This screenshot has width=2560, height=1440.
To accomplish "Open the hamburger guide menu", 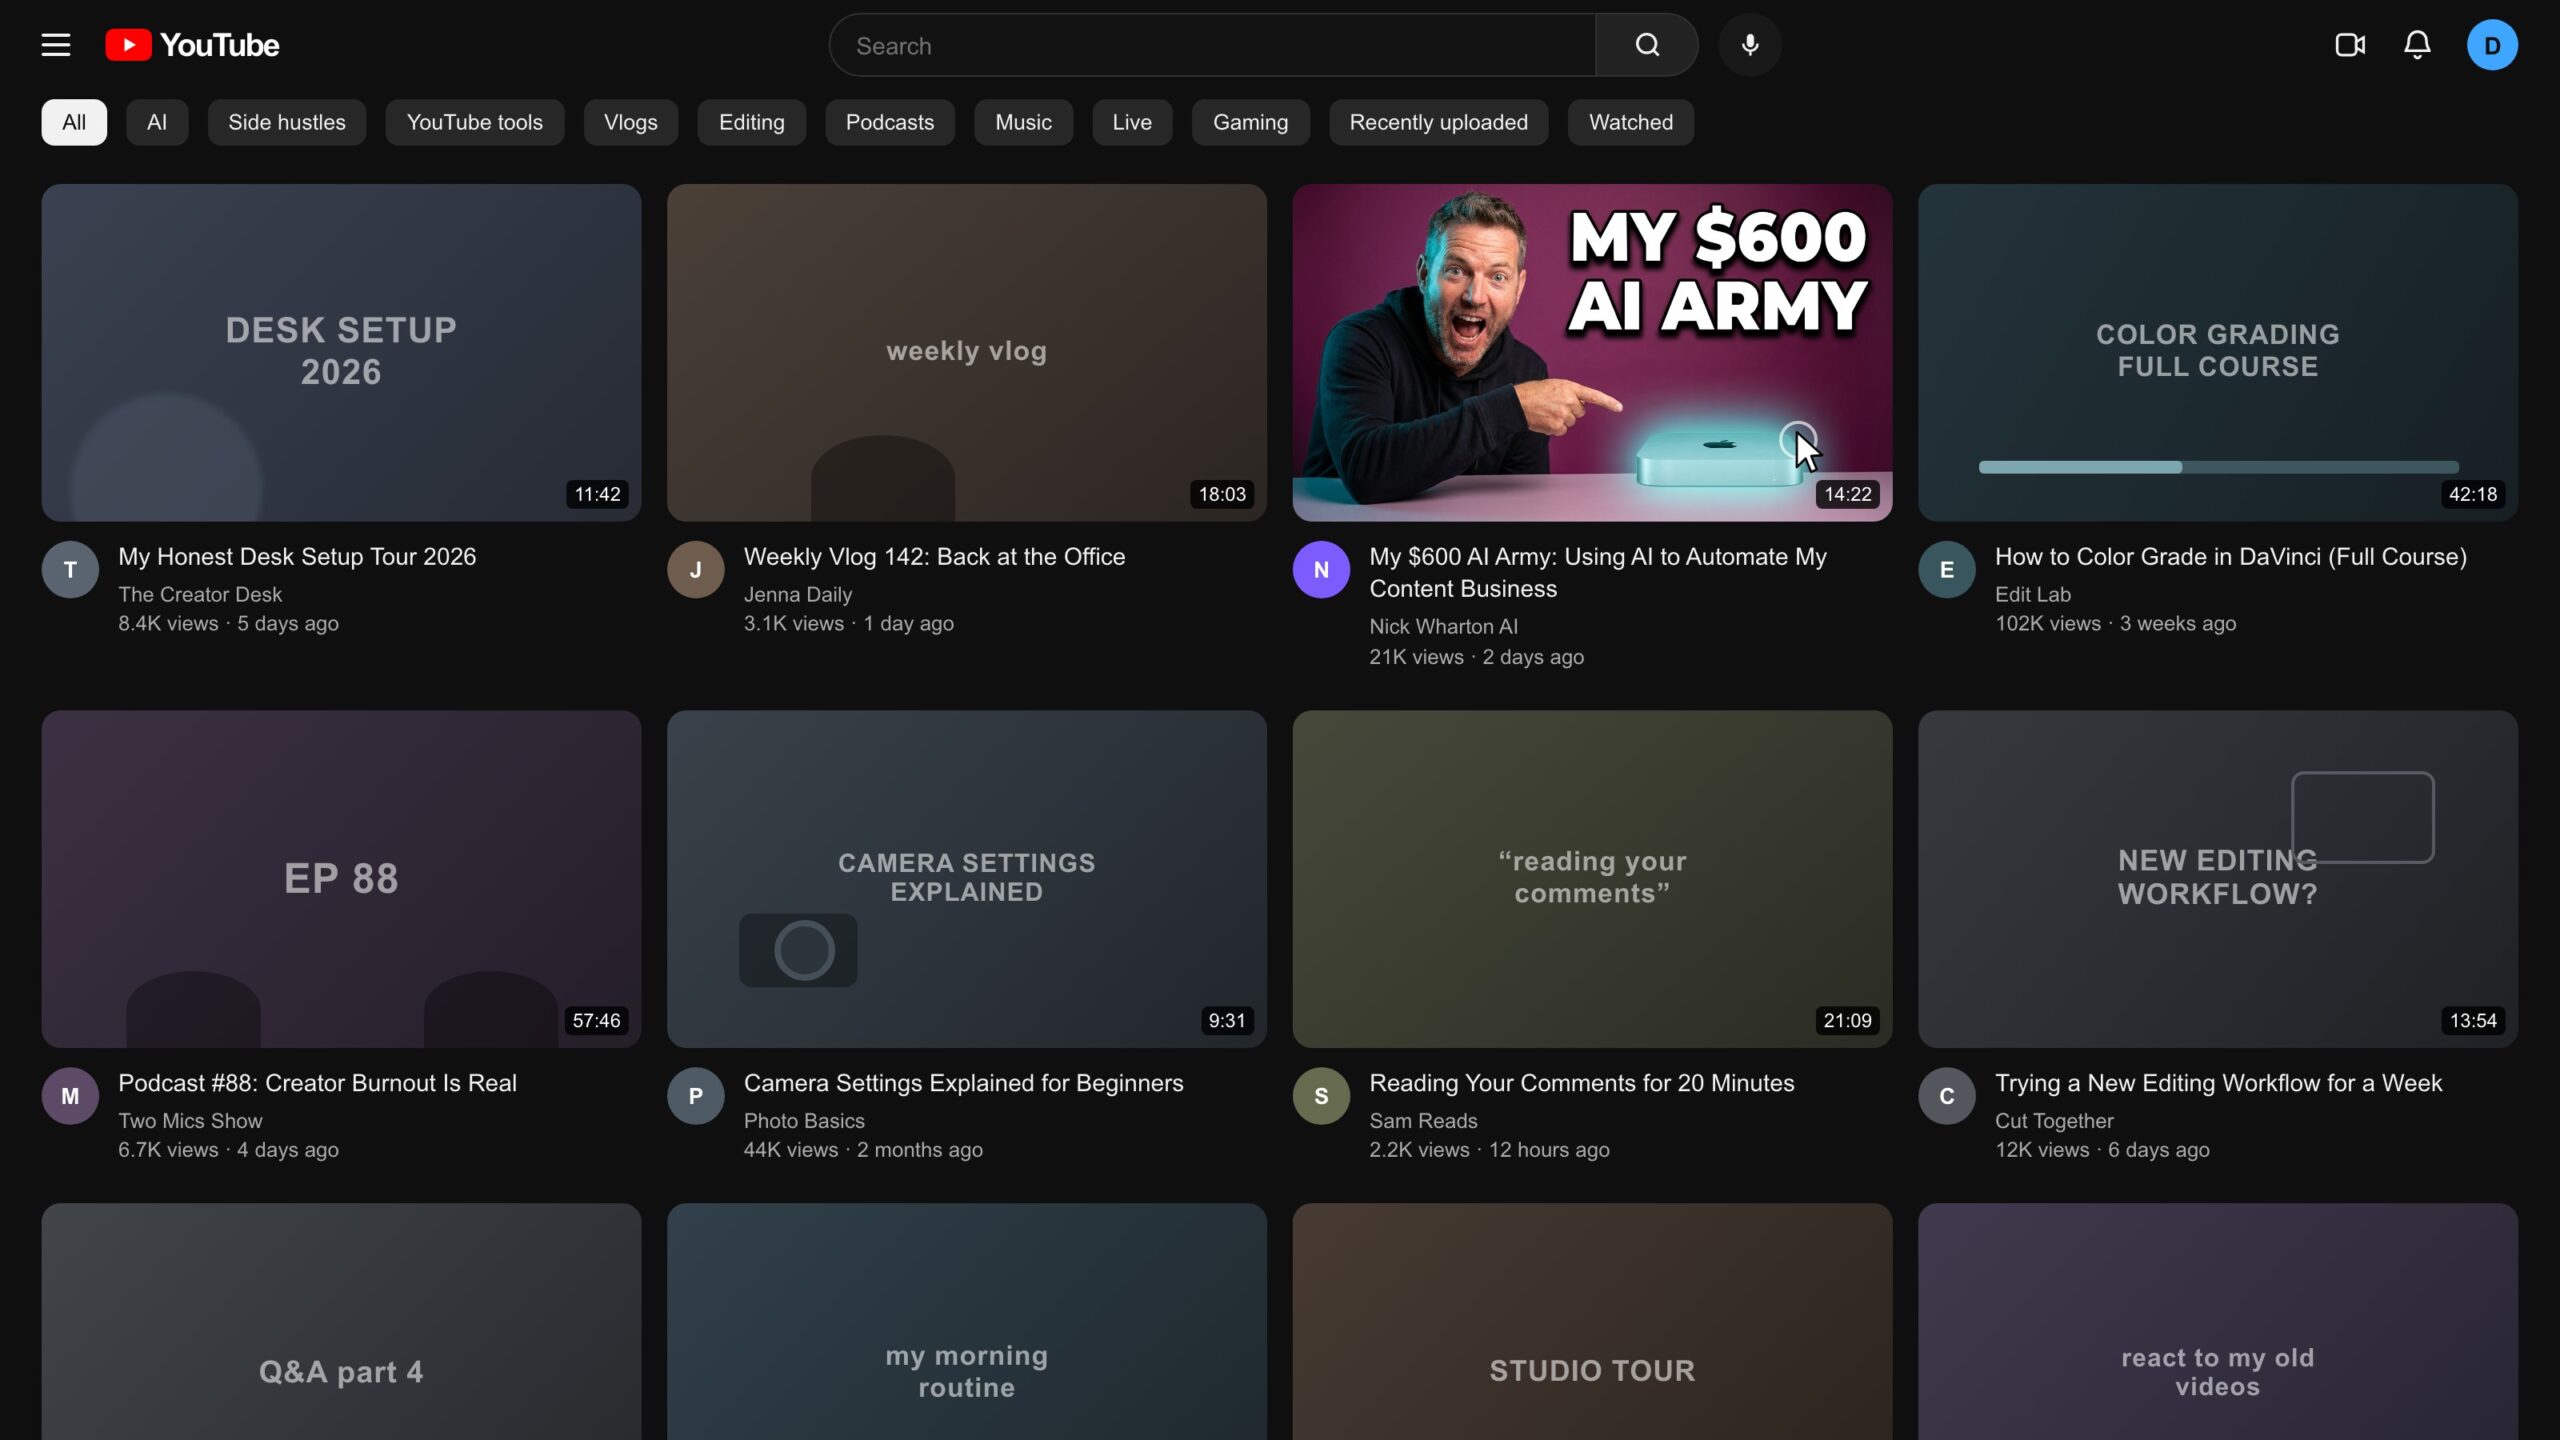I will point(56,45).
